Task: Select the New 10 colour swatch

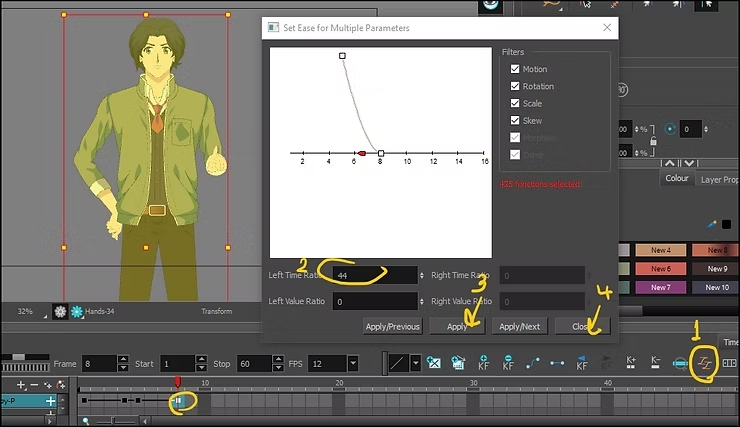Action: click(715, 287)
